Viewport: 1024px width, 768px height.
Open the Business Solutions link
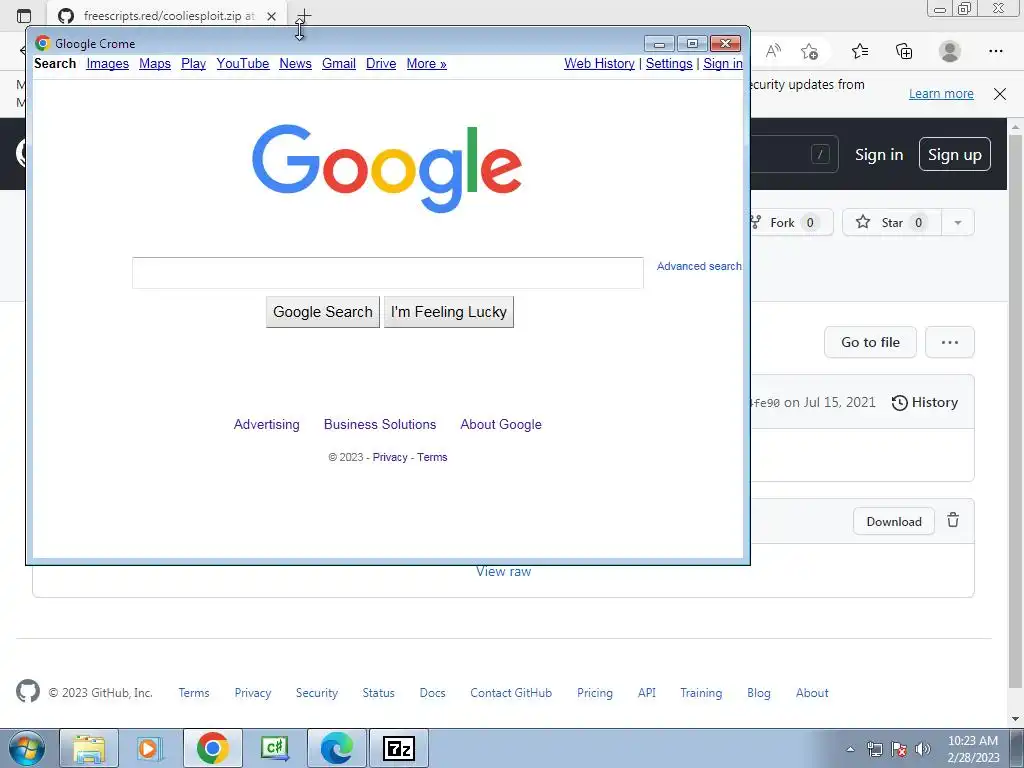[380, 424]
